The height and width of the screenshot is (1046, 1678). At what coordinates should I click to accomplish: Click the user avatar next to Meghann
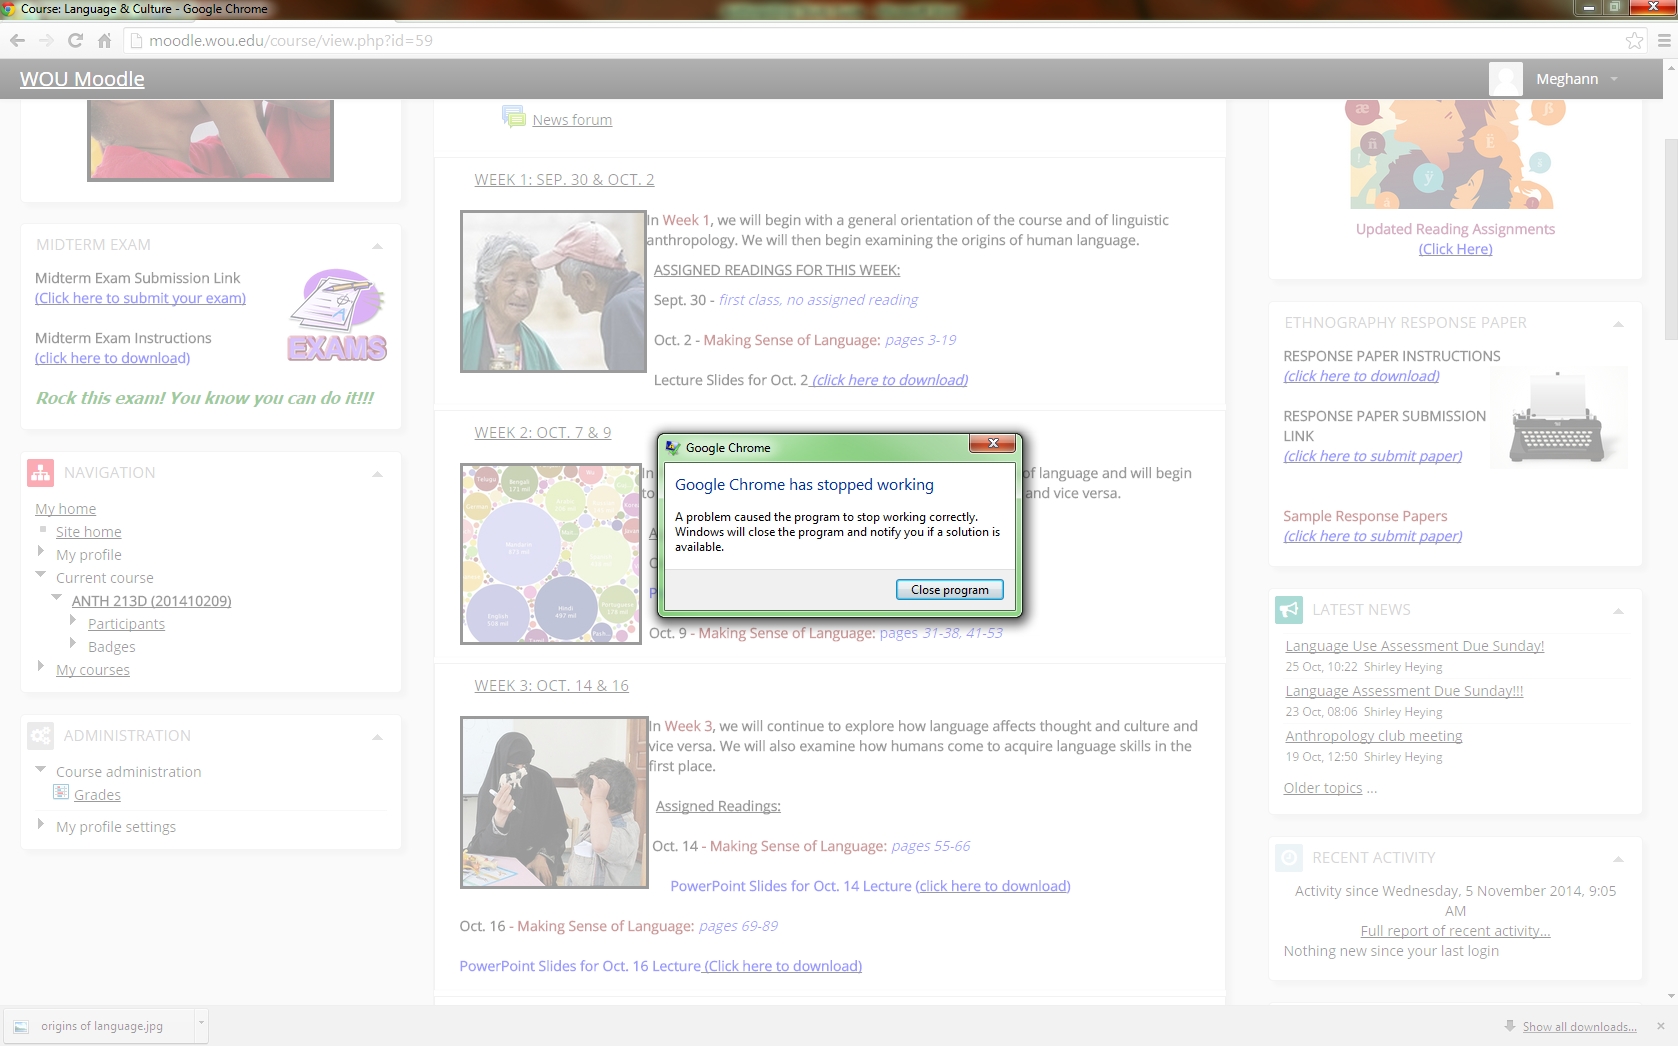pos(1505,79)
